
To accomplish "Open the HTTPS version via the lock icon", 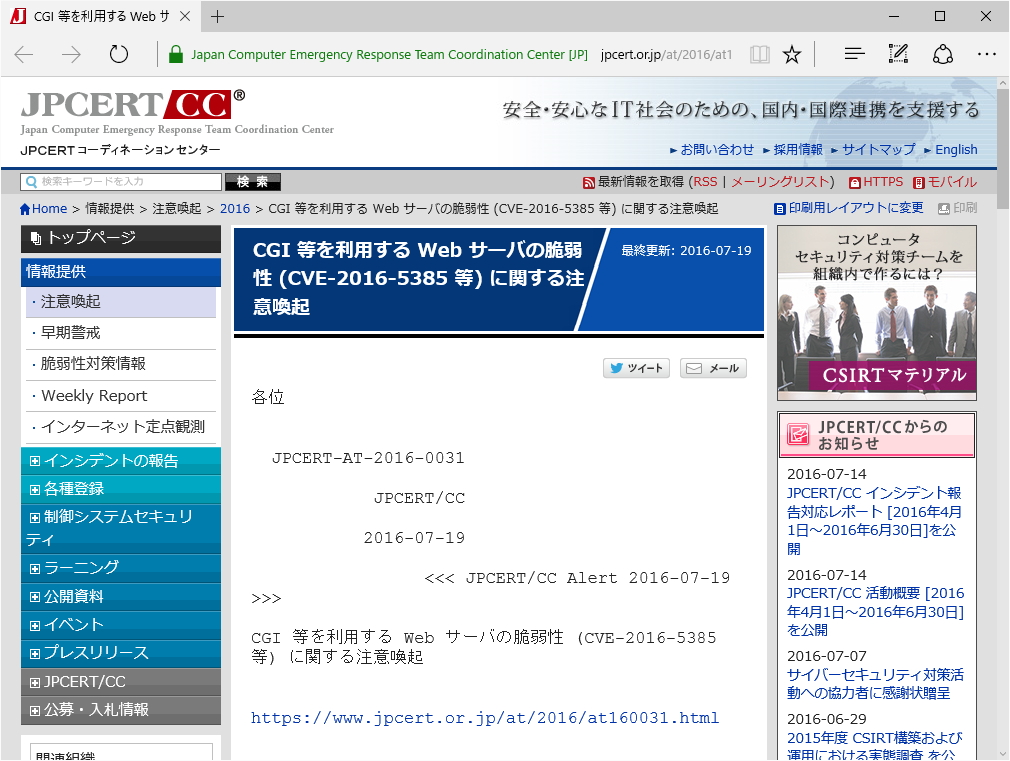I will click(x=855, y=182).
